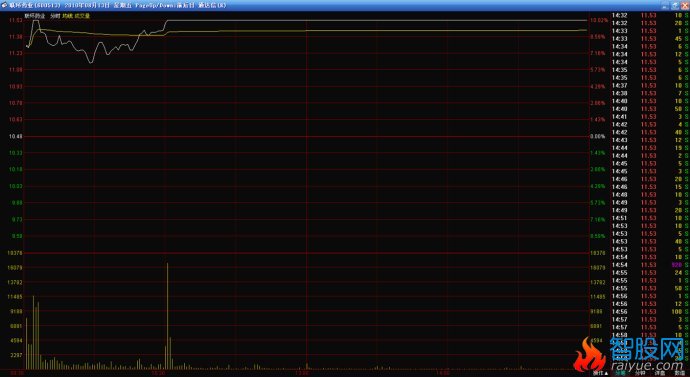This screenshot has width=690, height=377.
Task: Open the 操作 menu with up arrow
Action: pos(601,373)
